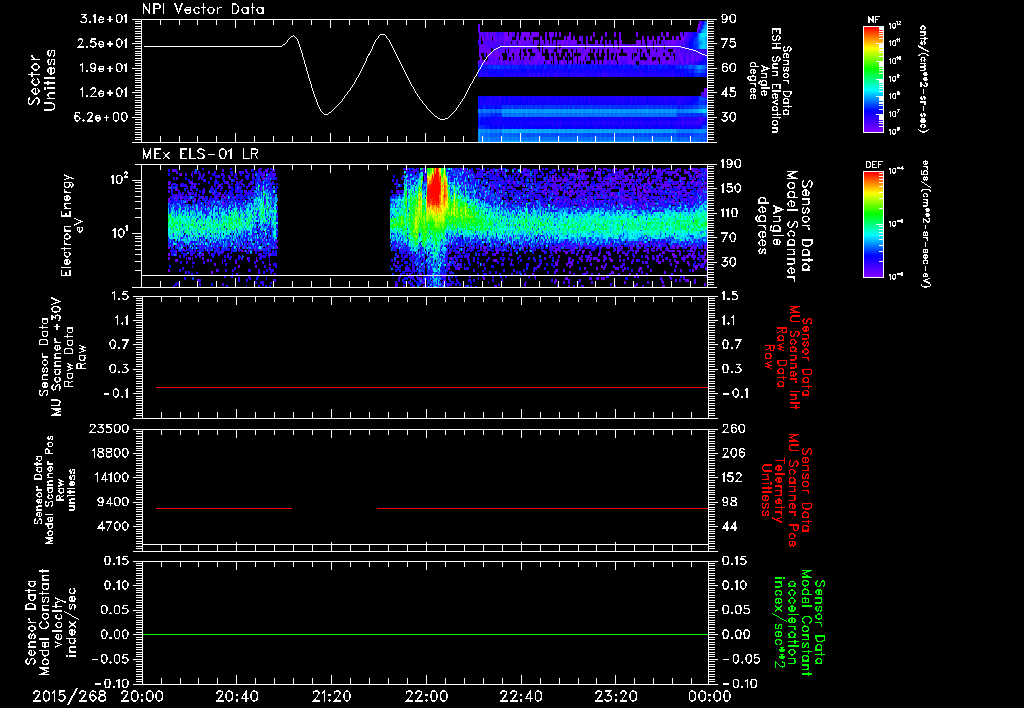Click the 1.9e+01 sector tick label
Image resolution: width=1024 pixels, height=708 pixels.
[x=104, y=68]
